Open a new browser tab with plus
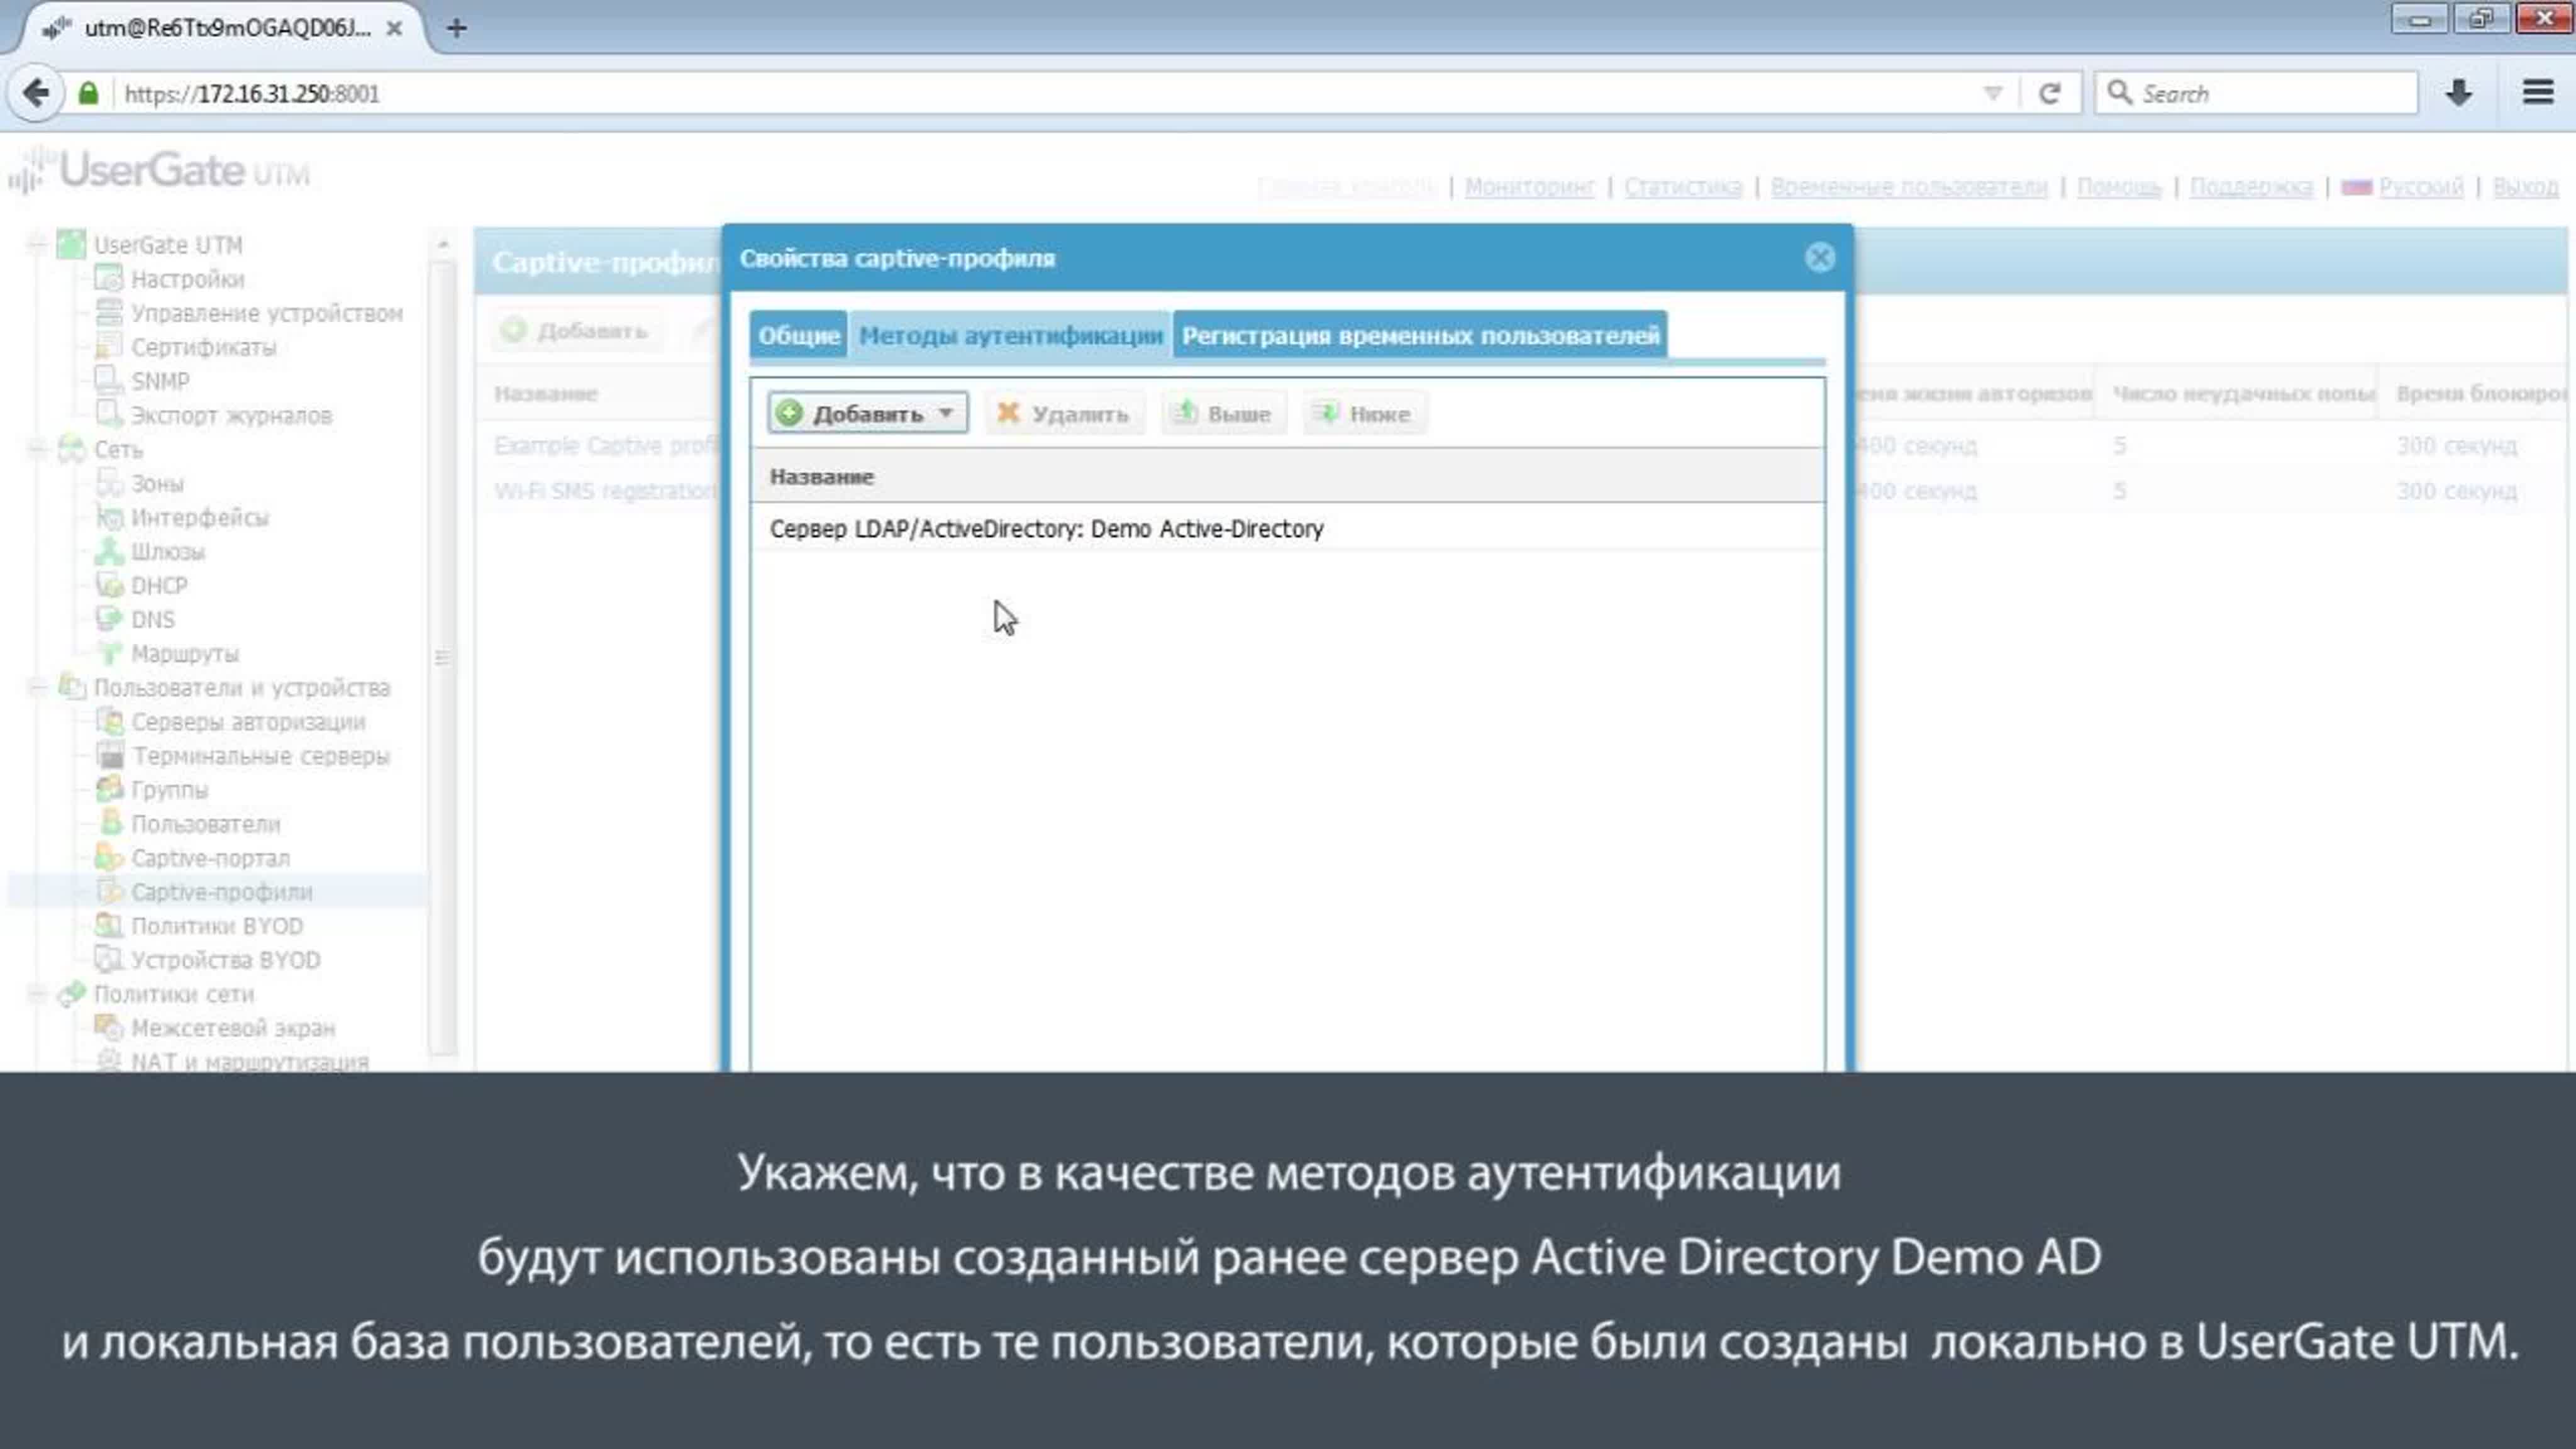 click(456, 28)
